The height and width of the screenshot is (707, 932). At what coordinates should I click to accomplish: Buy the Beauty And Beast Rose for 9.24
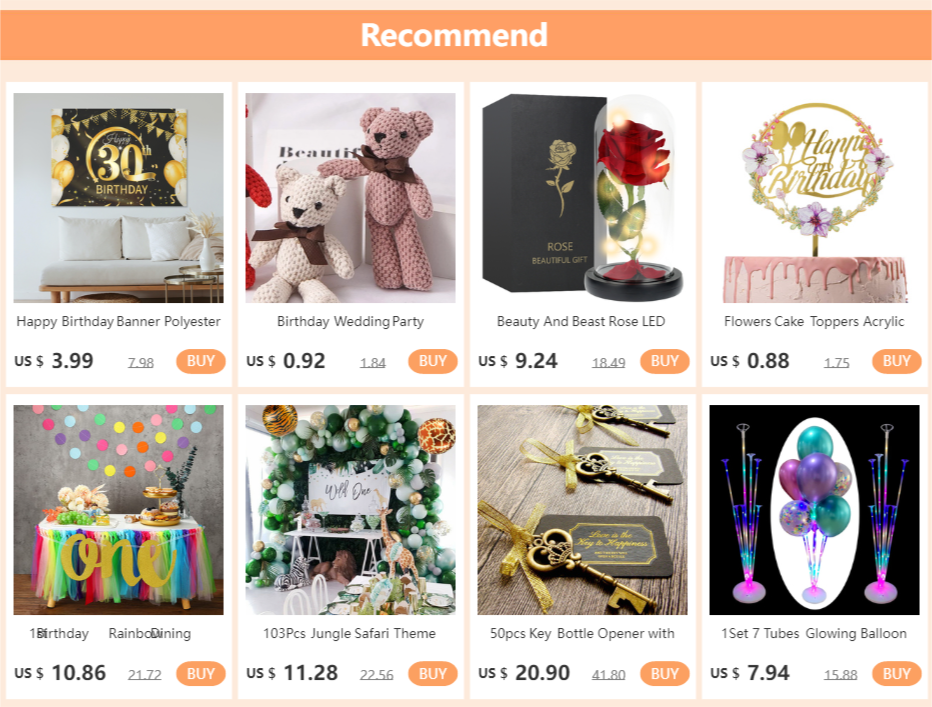pyautogui.click(x=664, y=361)
